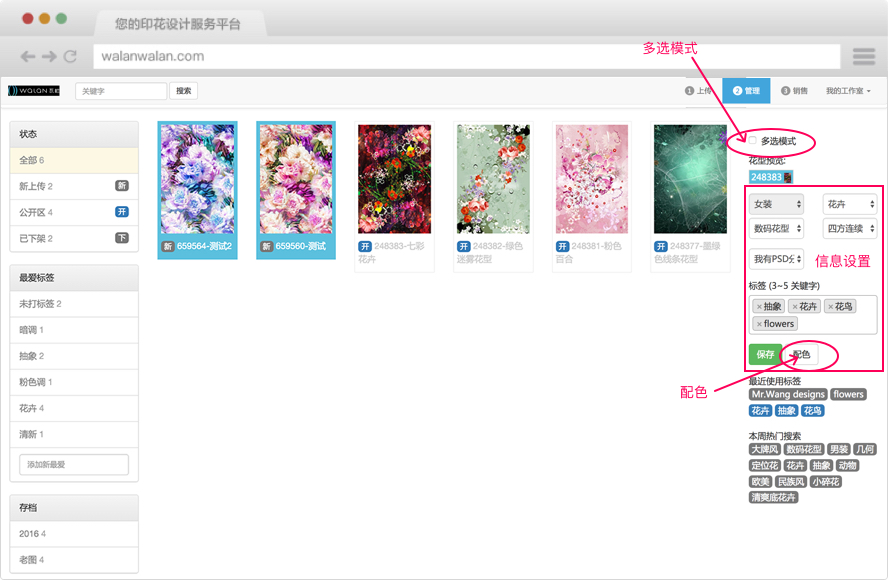
Task: Remove the flowers tag via its x
Action: [x=759, y=324]
